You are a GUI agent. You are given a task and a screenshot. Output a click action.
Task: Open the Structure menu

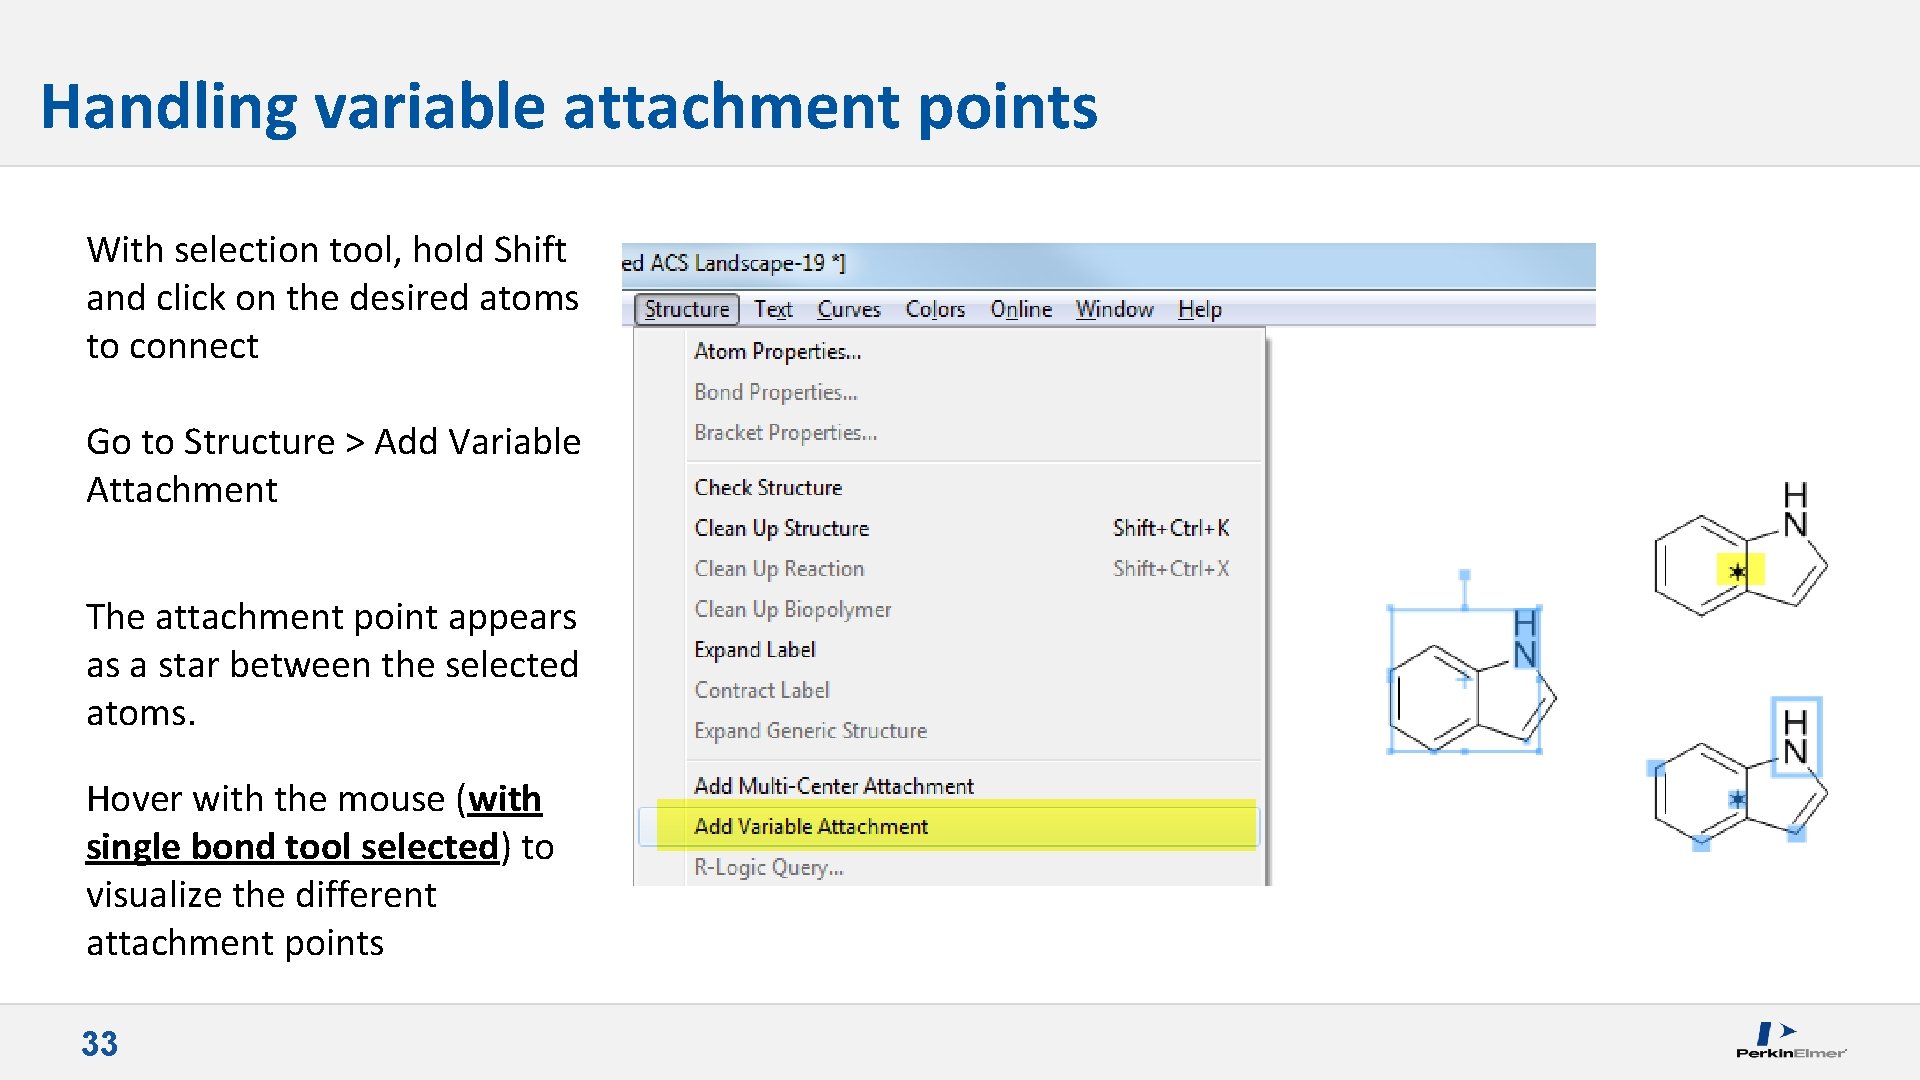tap(686, 309)
